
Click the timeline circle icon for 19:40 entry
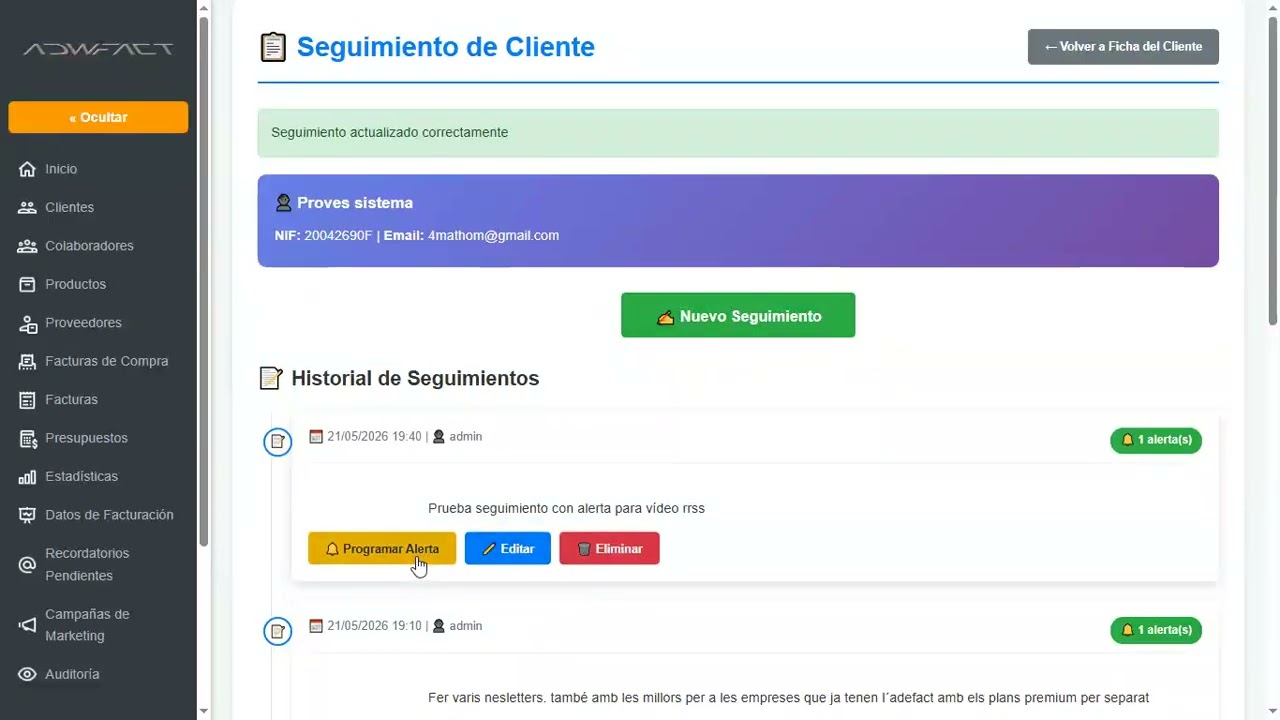277,441
